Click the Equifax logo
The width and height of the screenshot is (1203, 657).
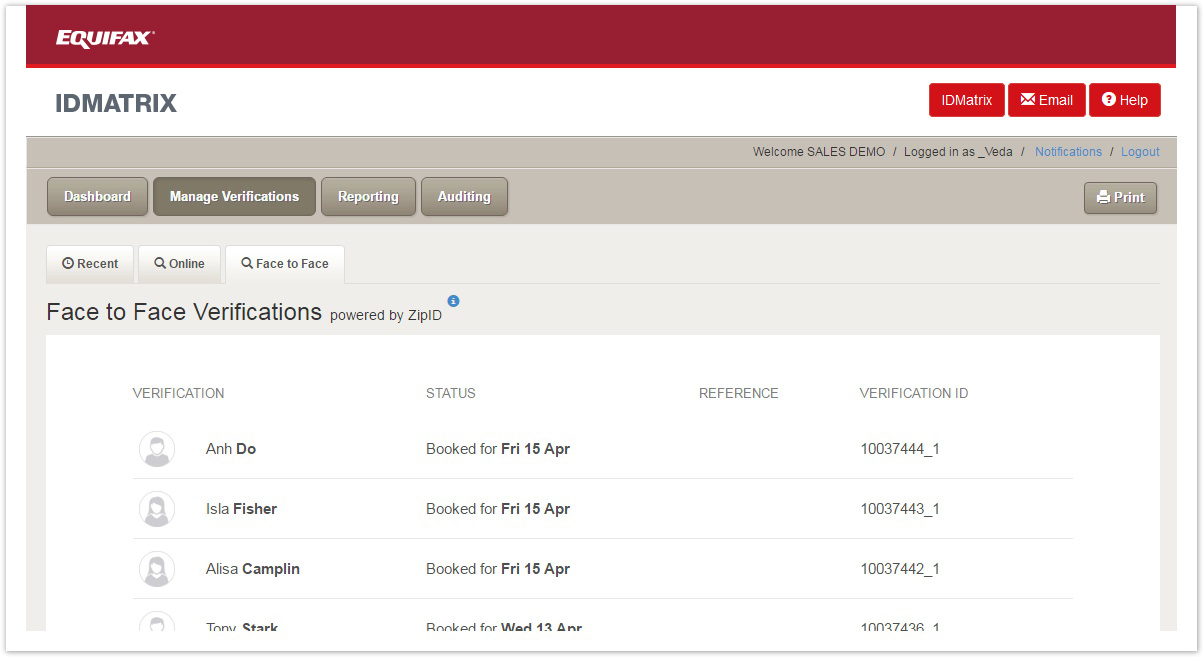pos(104,39)
